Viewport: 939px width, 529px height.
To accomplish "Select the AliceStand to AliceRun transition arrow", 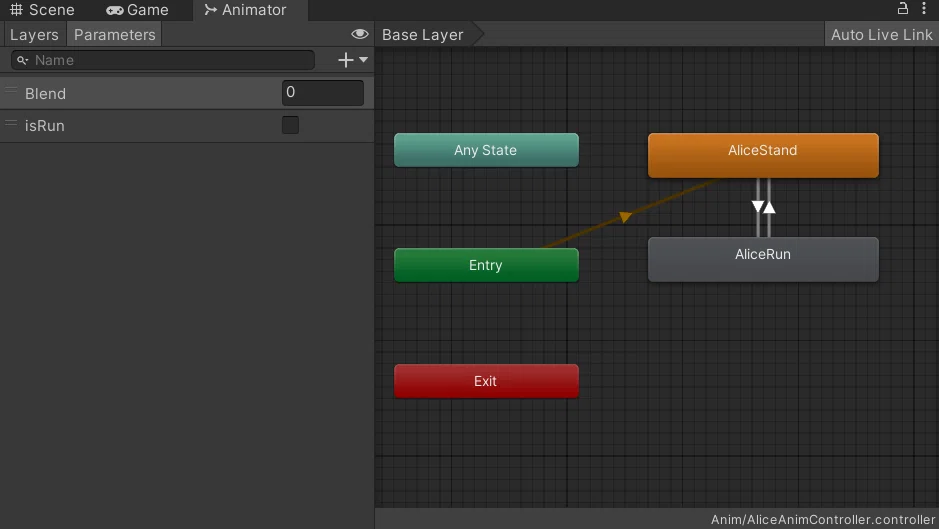I will pos(758,207).
